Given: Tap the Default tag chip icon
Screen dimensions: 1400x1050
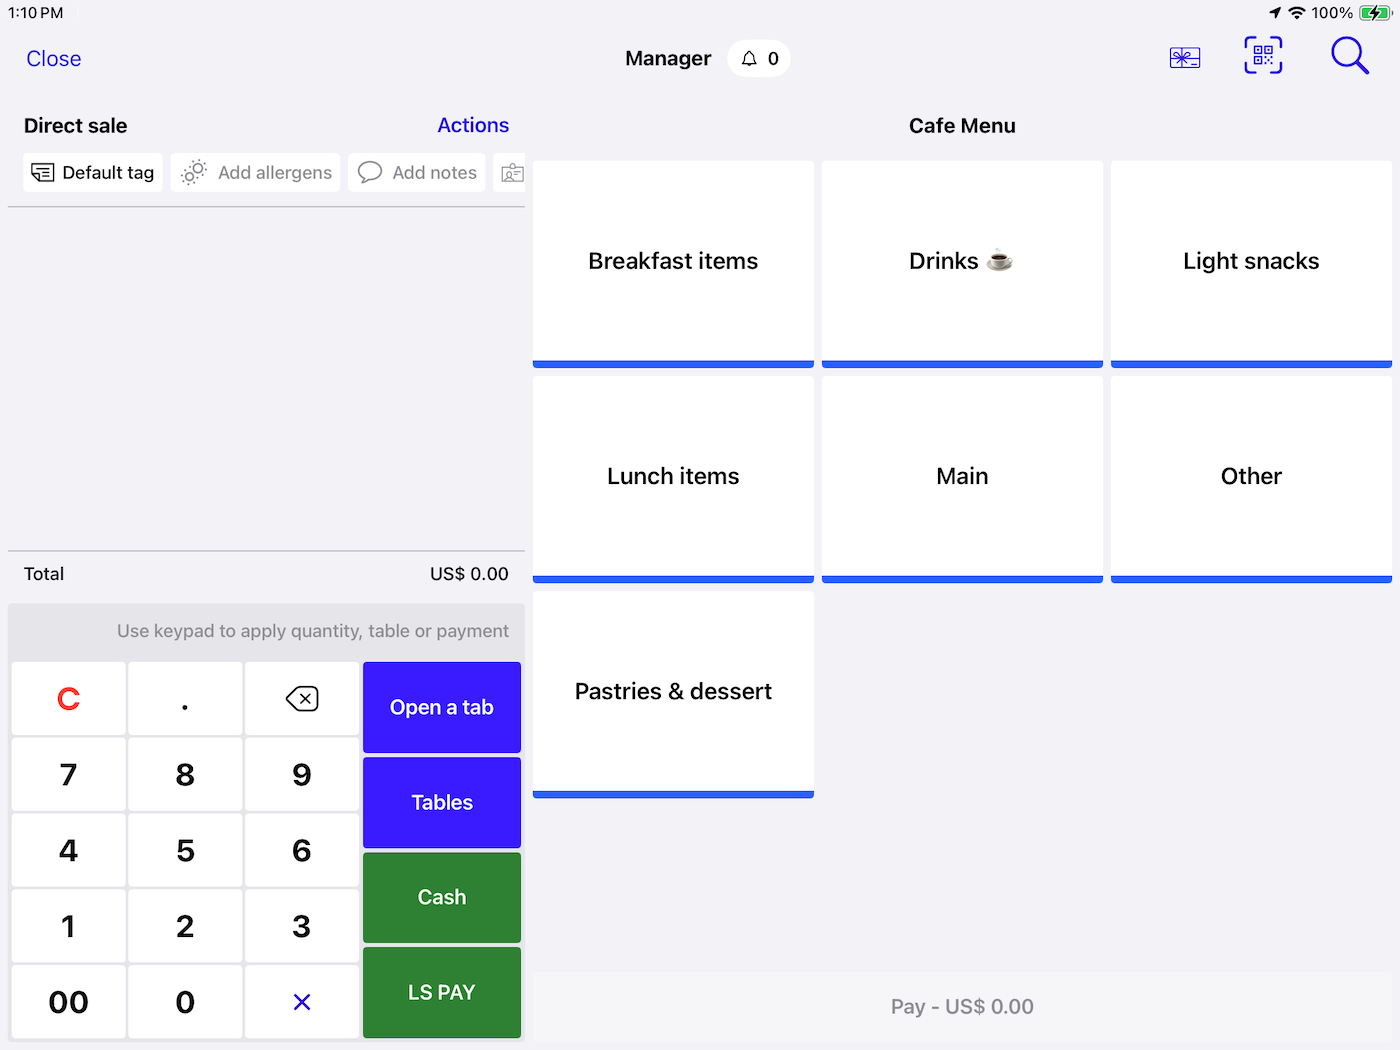Looking at the screenshot, I should [x=42, y=172].
